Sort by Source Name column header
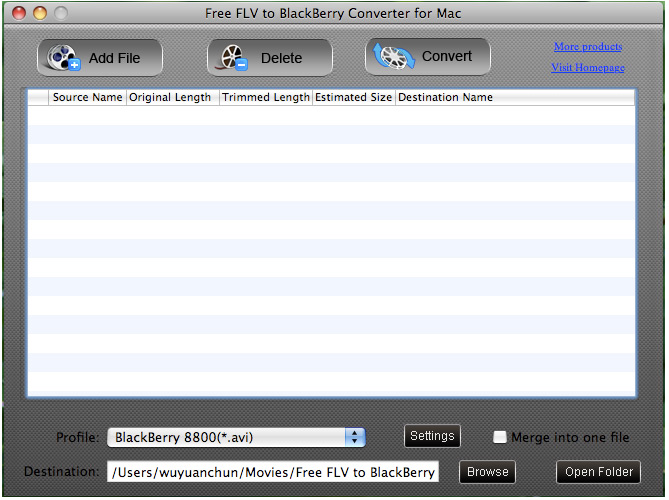This screenshot has width=669, height=500. [87, 98]
